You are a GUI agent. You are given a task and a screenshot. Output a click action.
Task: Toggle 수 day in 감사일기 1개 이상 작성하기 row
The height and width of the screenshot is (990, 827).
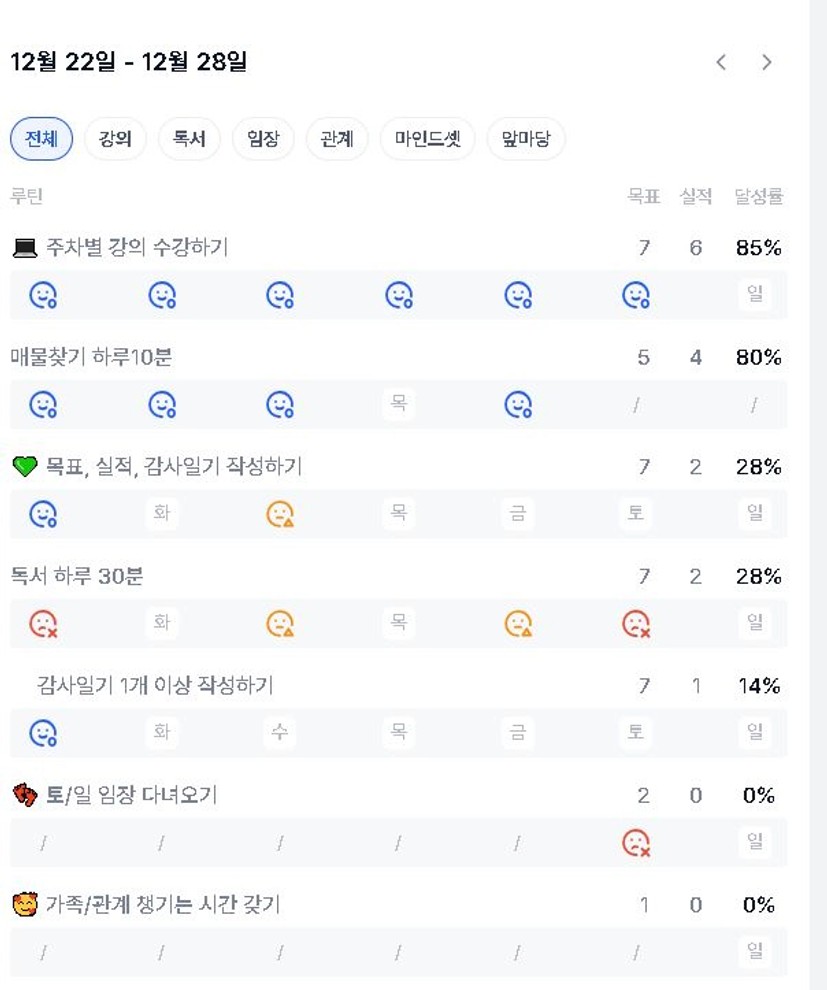point(280,733)
